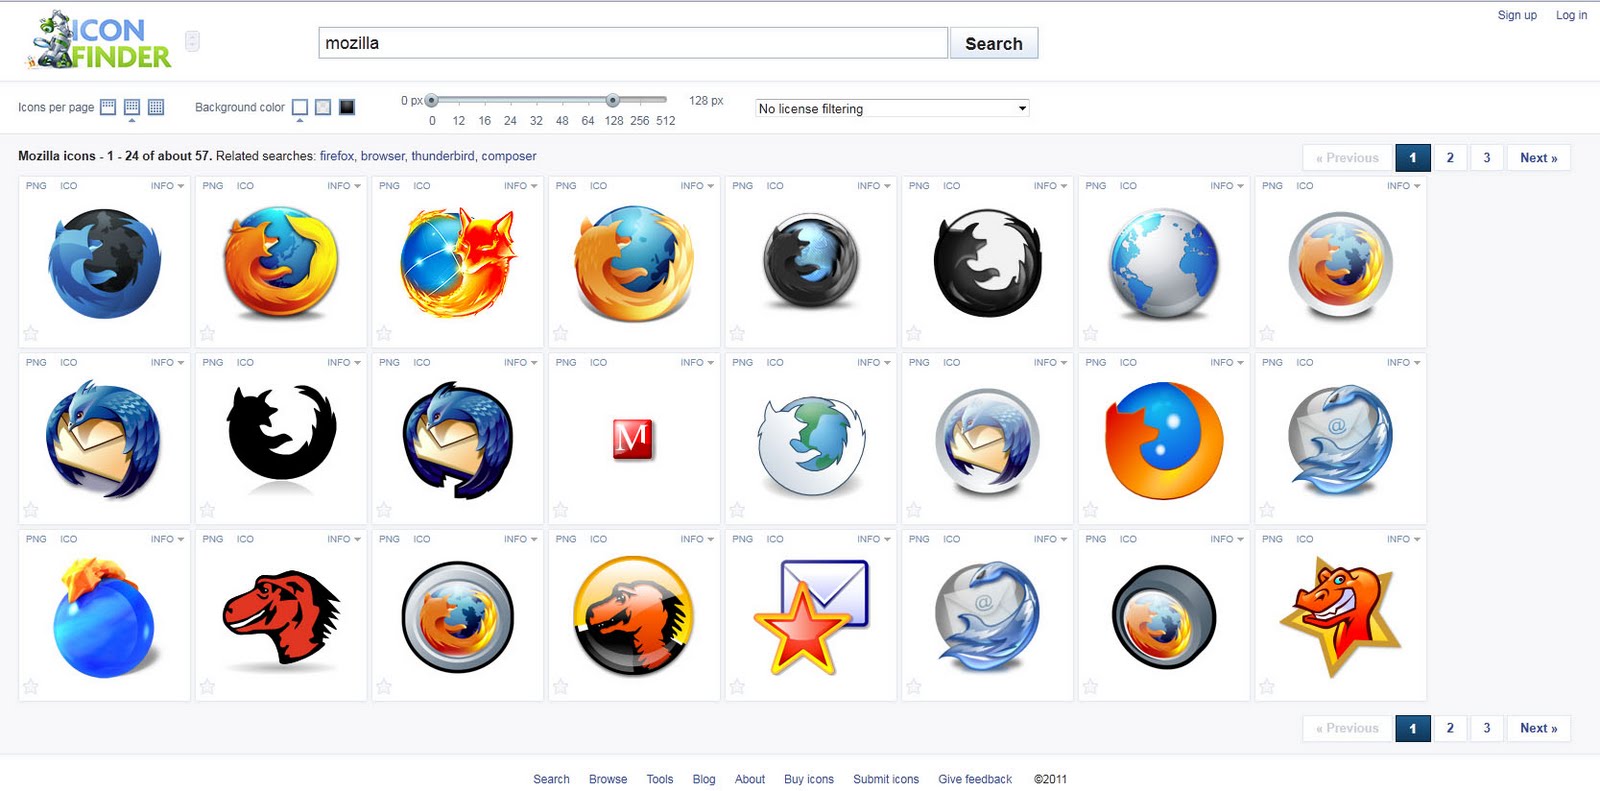Go to results page 2 at top
1600x791 pixels.
(x=1450, y=158)
